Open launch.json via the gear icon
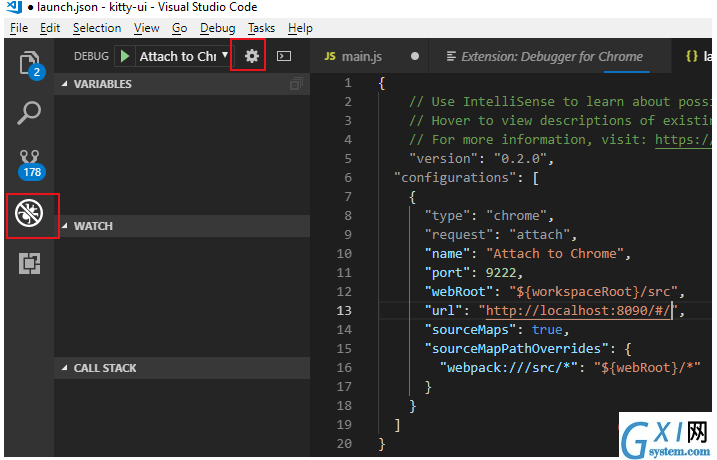Viewport: 717px width, 460px height. (251, 56)
